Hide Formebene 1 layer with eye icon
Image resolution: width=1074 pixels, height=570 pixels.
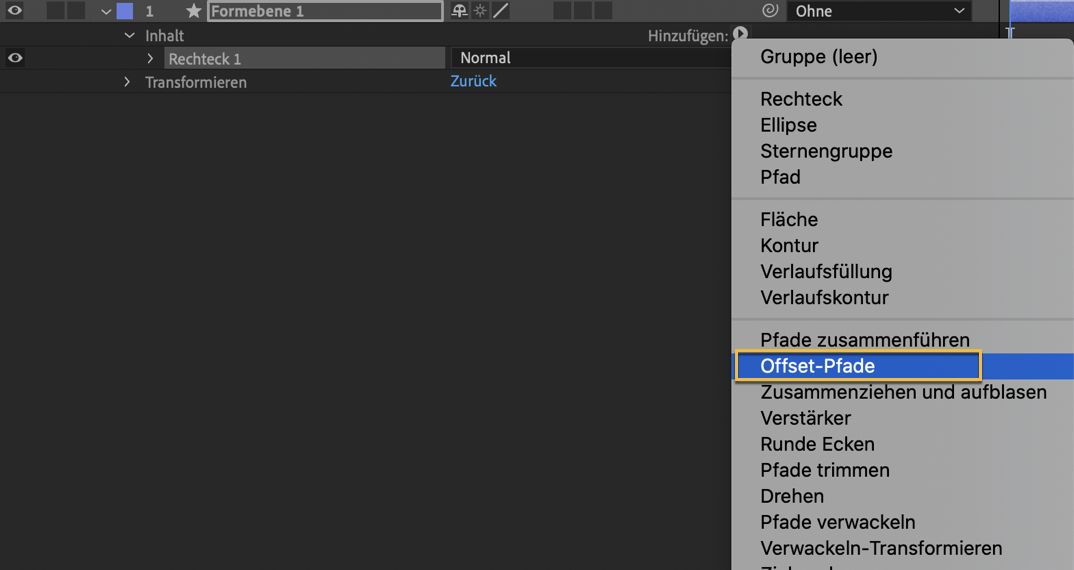tap(14, 10)
